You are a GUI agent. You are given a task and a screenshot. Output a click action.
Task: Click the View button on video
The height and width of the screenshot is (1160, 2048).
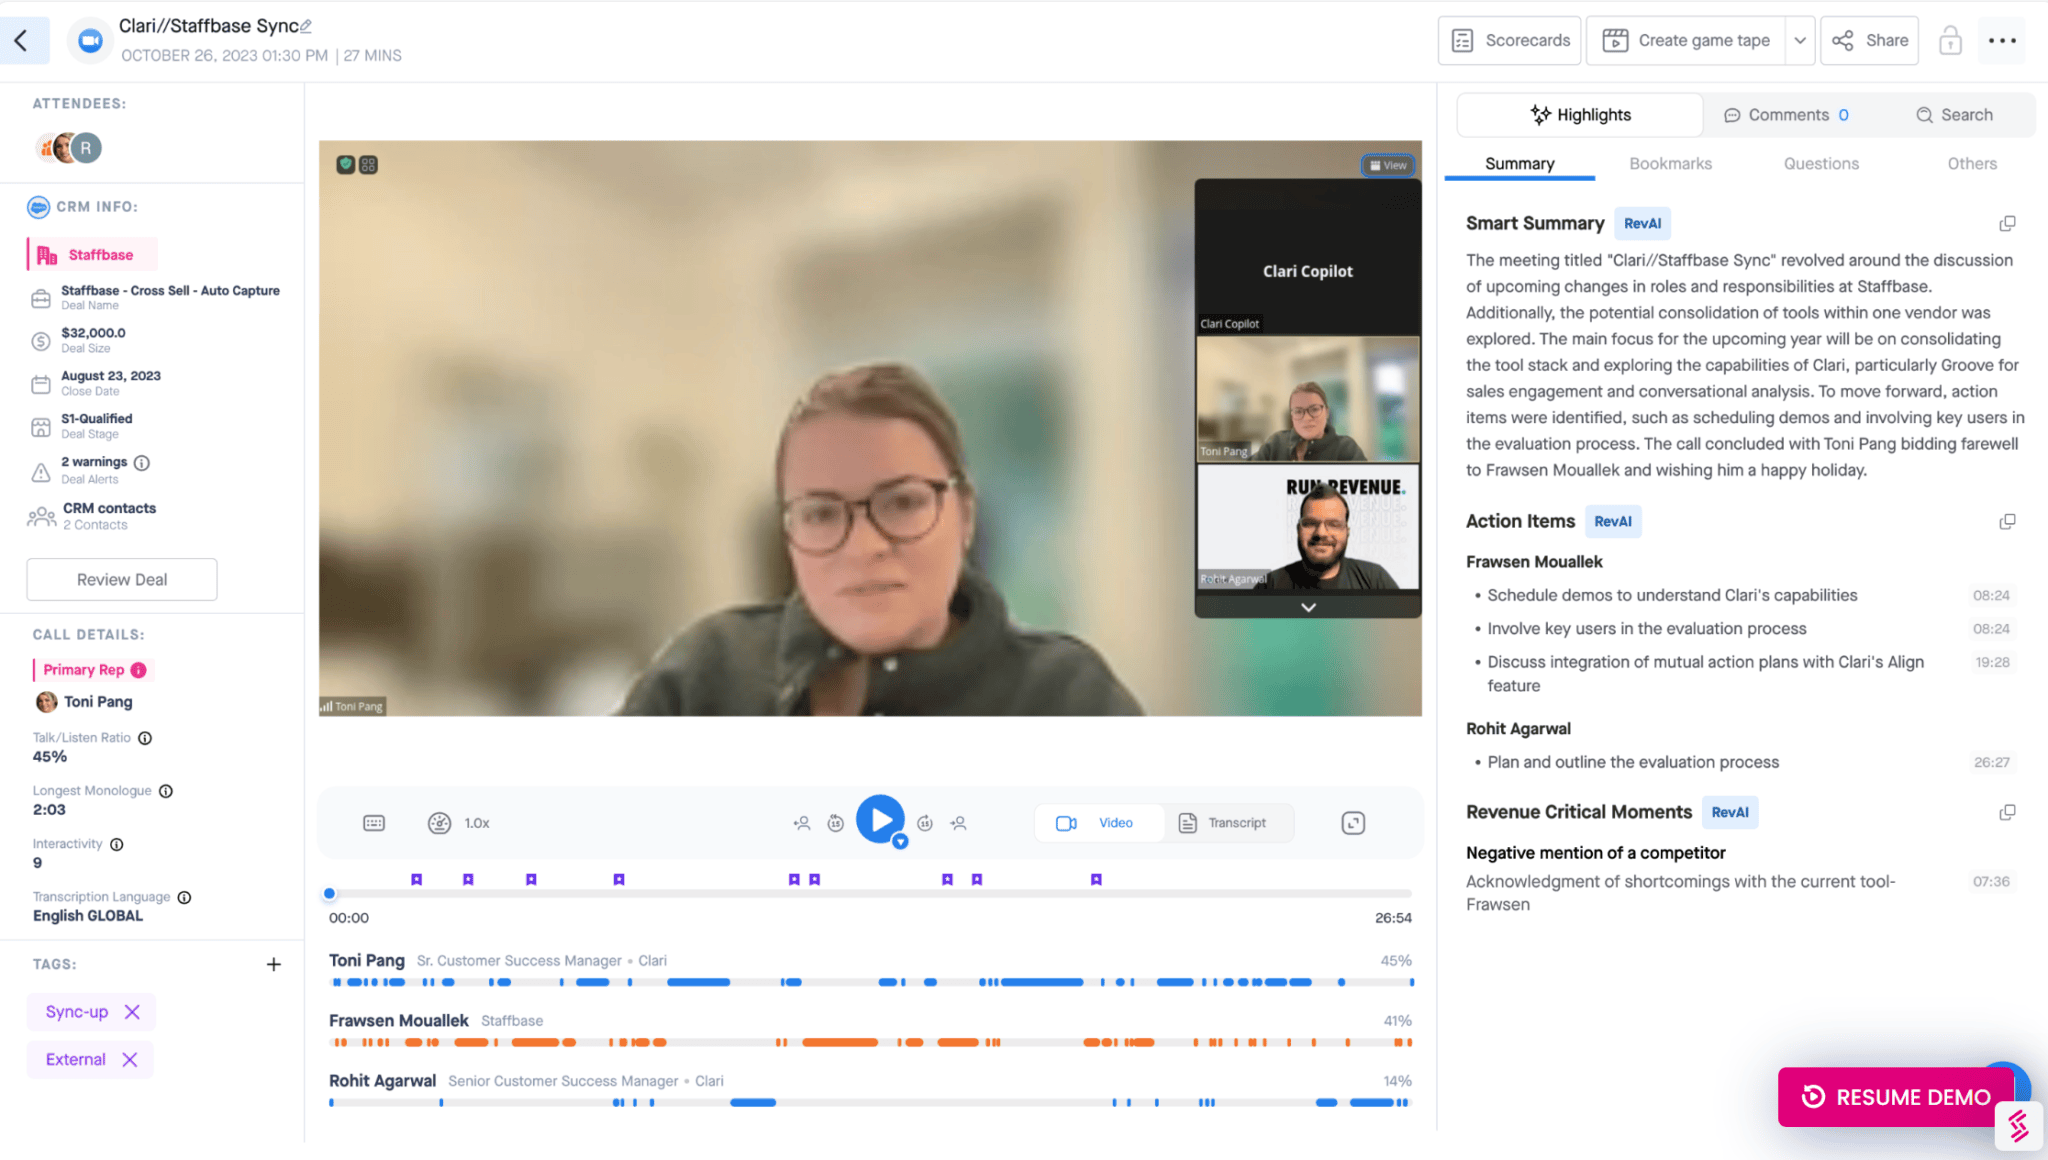(x=1388, y=166)
